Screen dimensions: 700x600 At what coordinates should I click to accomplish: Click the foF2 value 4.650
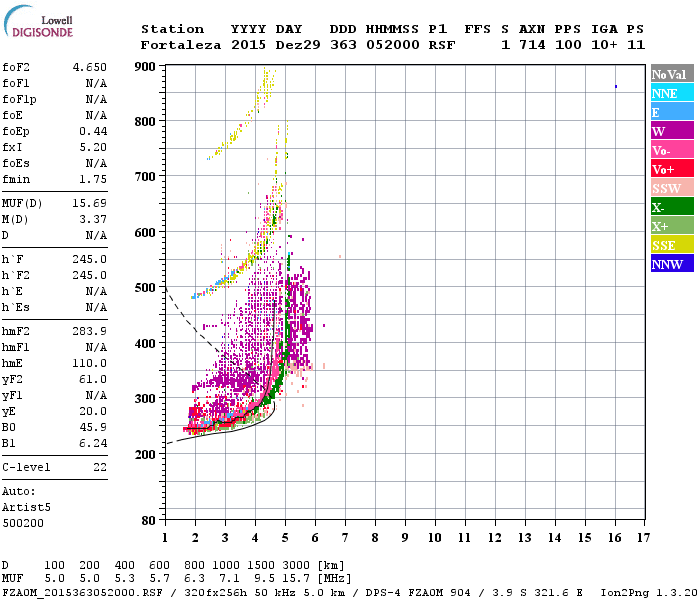90,67
